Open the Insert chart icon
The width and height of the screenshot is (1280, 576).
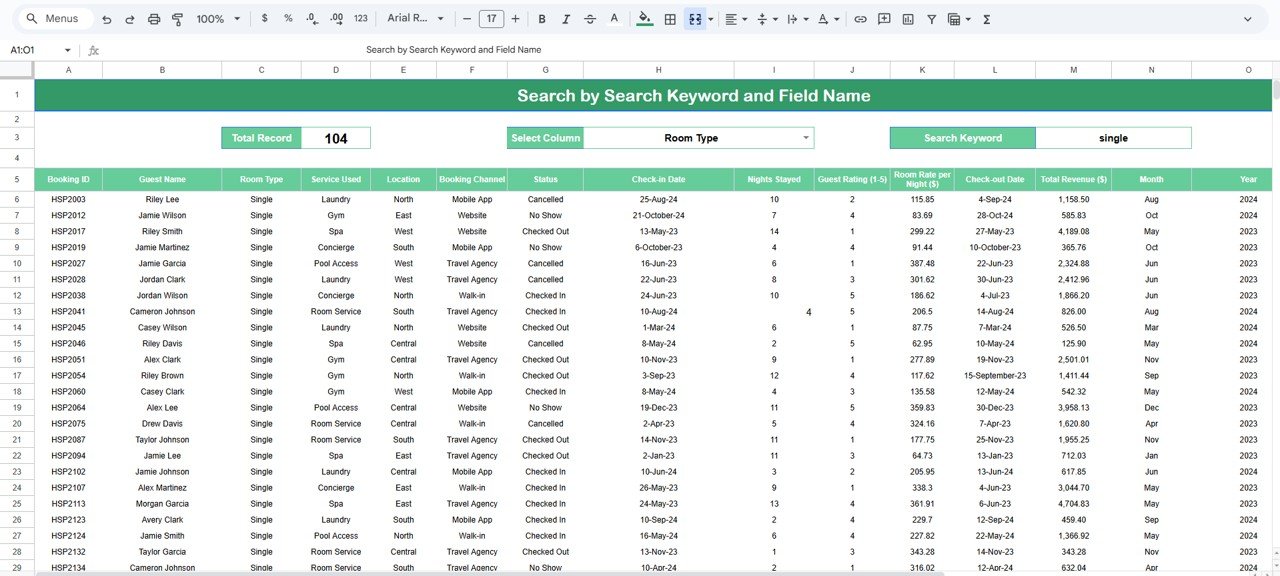point(908,19)
